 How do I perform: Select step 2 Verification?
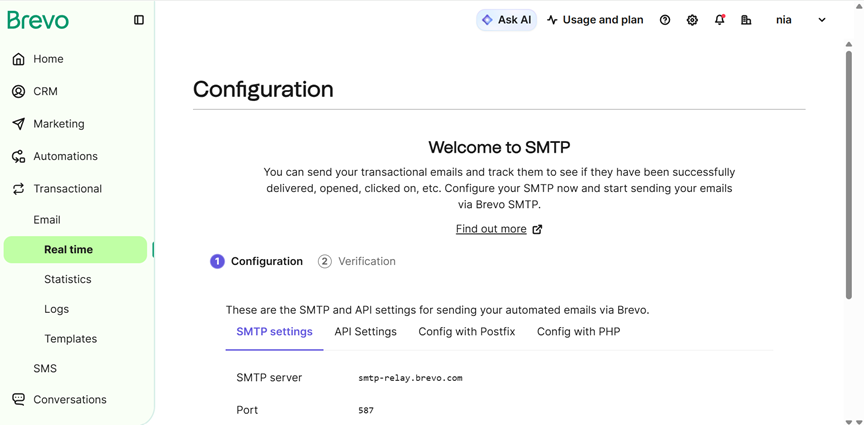click(x=357, y=261)
